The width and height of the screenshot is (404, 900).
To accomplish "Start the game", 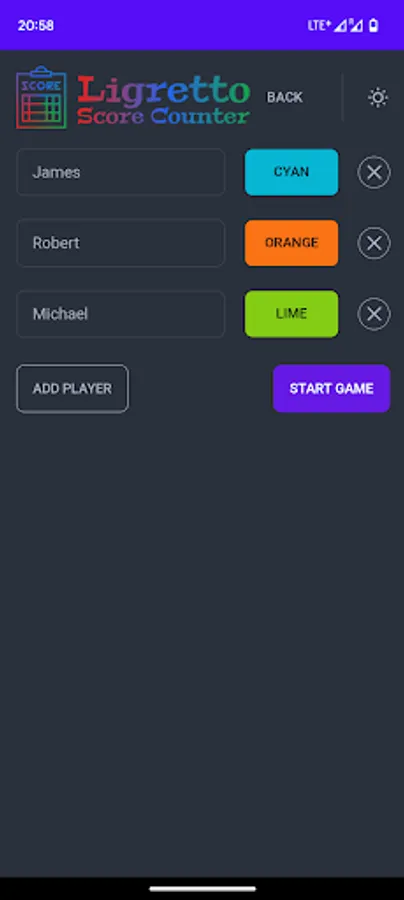I will pyautogui.click(x=332, y=389).
